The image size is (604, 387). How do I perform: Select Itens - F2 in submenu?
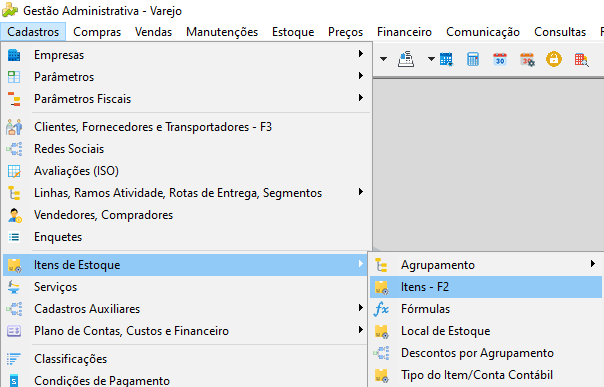[486, 287]
